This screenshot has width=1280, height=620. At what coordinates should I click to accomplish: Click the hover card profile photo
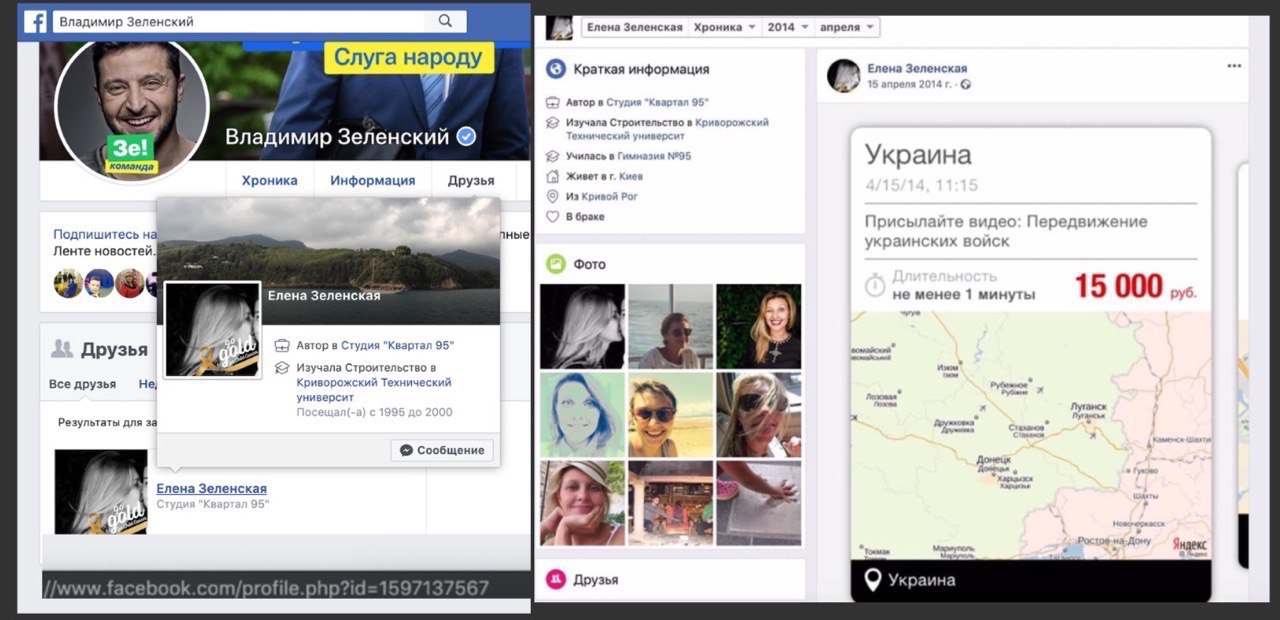(212, 329)
